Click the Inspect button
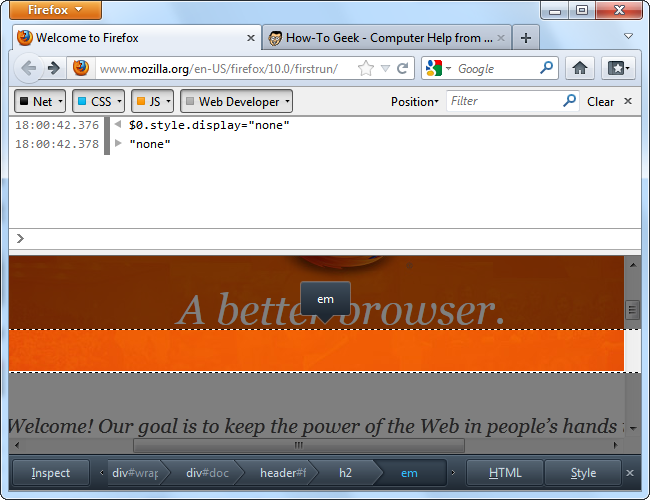The height and width of the screenshot is (500, 650). [x=51, y=473]
